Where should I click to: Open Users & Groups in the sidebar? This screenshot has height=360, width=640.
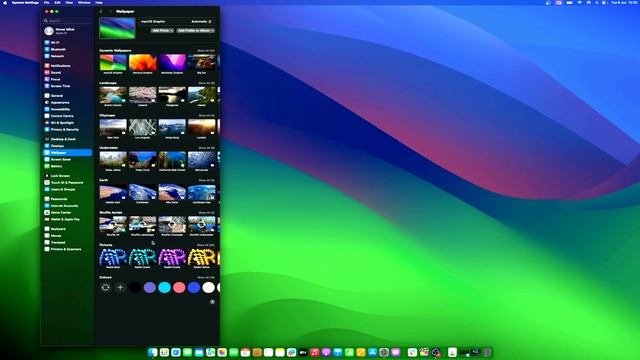67,189
